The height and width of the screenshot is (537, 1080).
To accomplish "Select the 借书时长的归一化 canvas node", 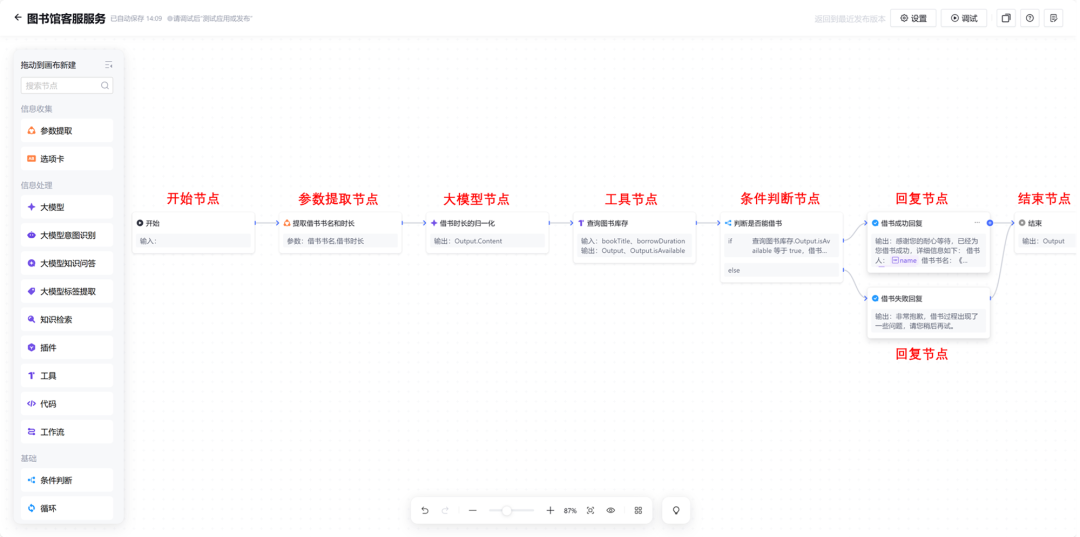I will coord(488,233).
